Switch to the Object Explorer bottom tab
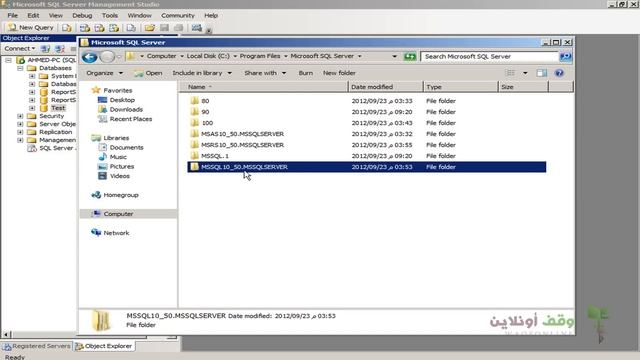Viewport: 640px width, 360px height. [x=104, y=346]
